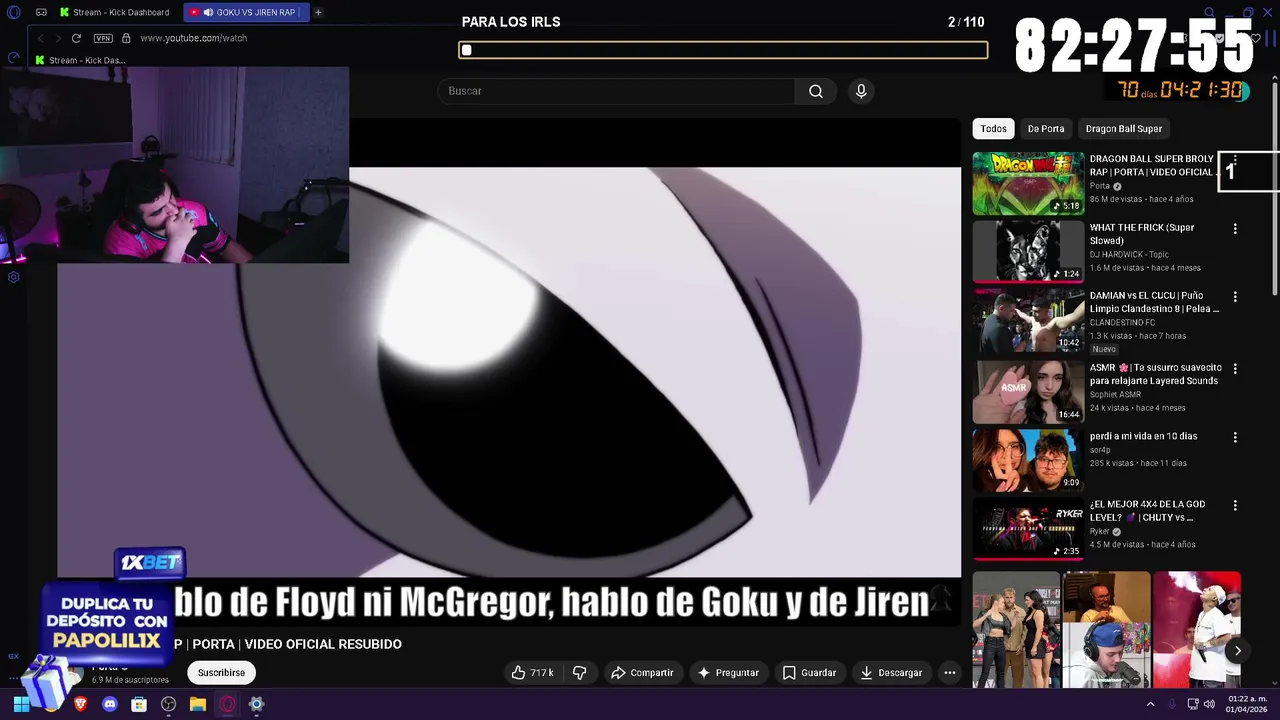The image size is (1280, 720).
Task: Click the YouTube Buscar search field
Action: [x=616, y=91]
